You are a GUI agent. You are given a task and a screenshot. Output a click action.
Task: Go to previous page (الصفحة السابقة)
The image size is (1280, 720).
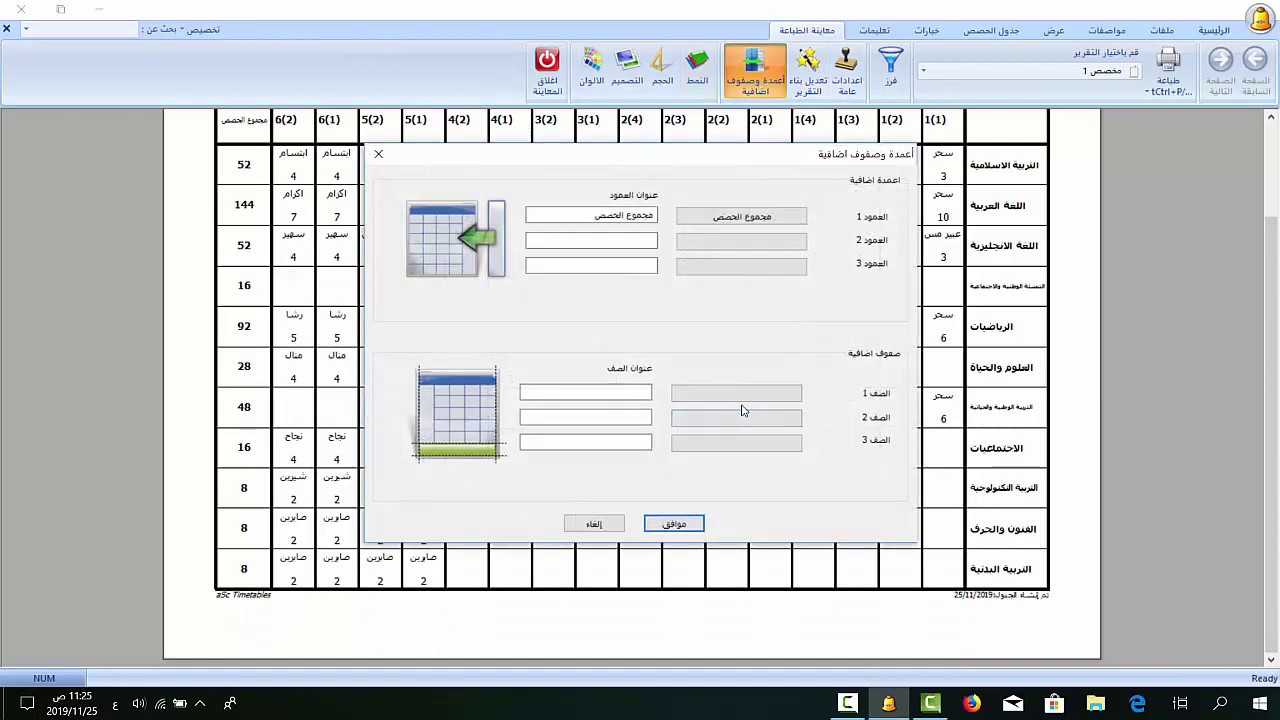click(x=1255, y=71)
